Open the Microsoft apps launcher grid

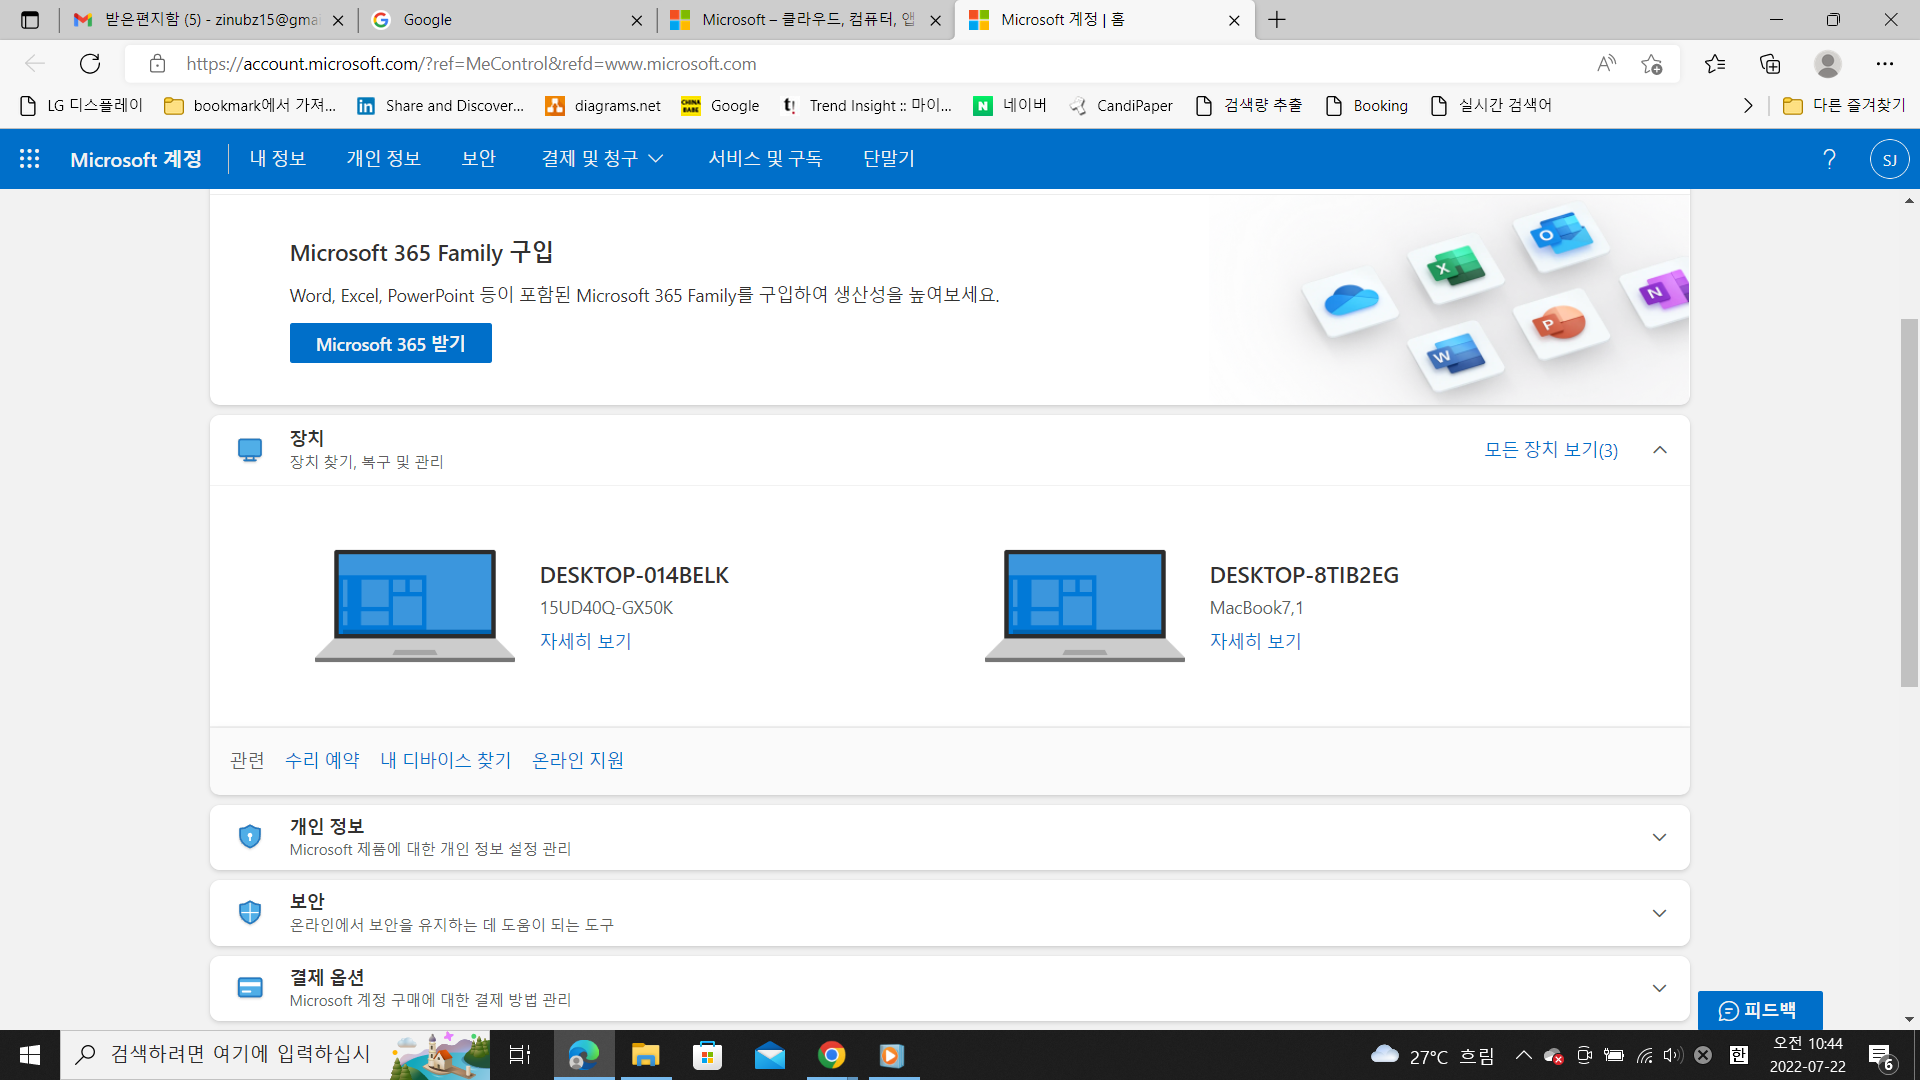coord(29,159)
